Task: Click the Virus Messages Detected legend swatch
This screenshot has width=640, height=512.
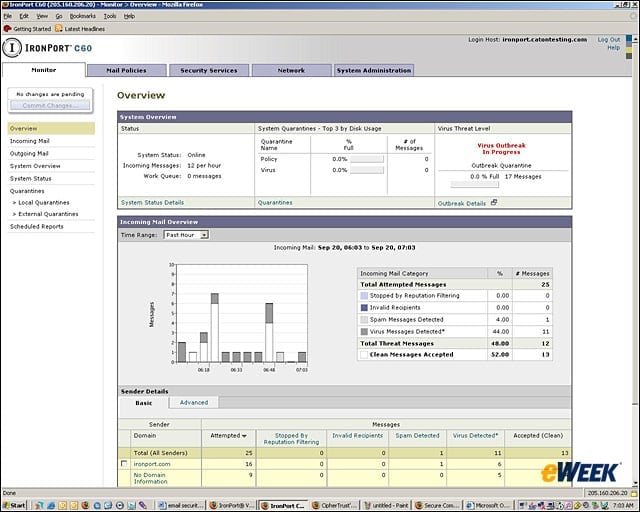Action: tap(364, 332)
